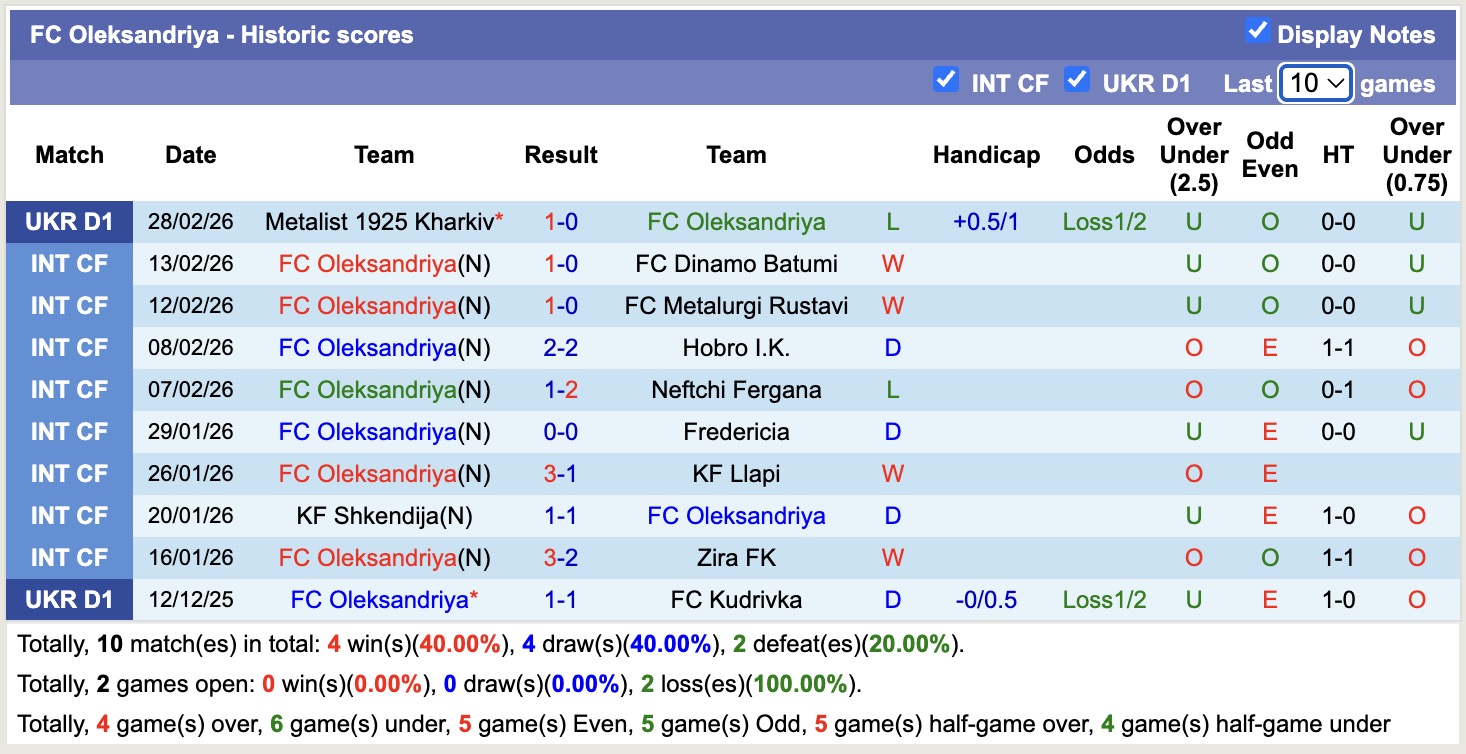The width and height of the screenshot is (1466, 754).
Task: Disable the INT CF filter checkbox
Action: [x=946, y=80]
